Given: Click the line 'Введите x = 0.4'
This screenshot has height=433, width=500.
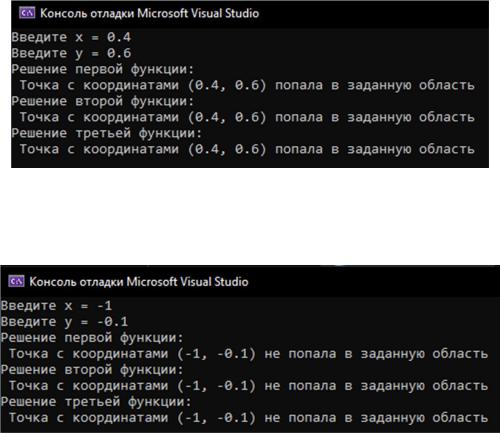Looking at the screenshot, I should pyautogui.click(x=71, y=37).
